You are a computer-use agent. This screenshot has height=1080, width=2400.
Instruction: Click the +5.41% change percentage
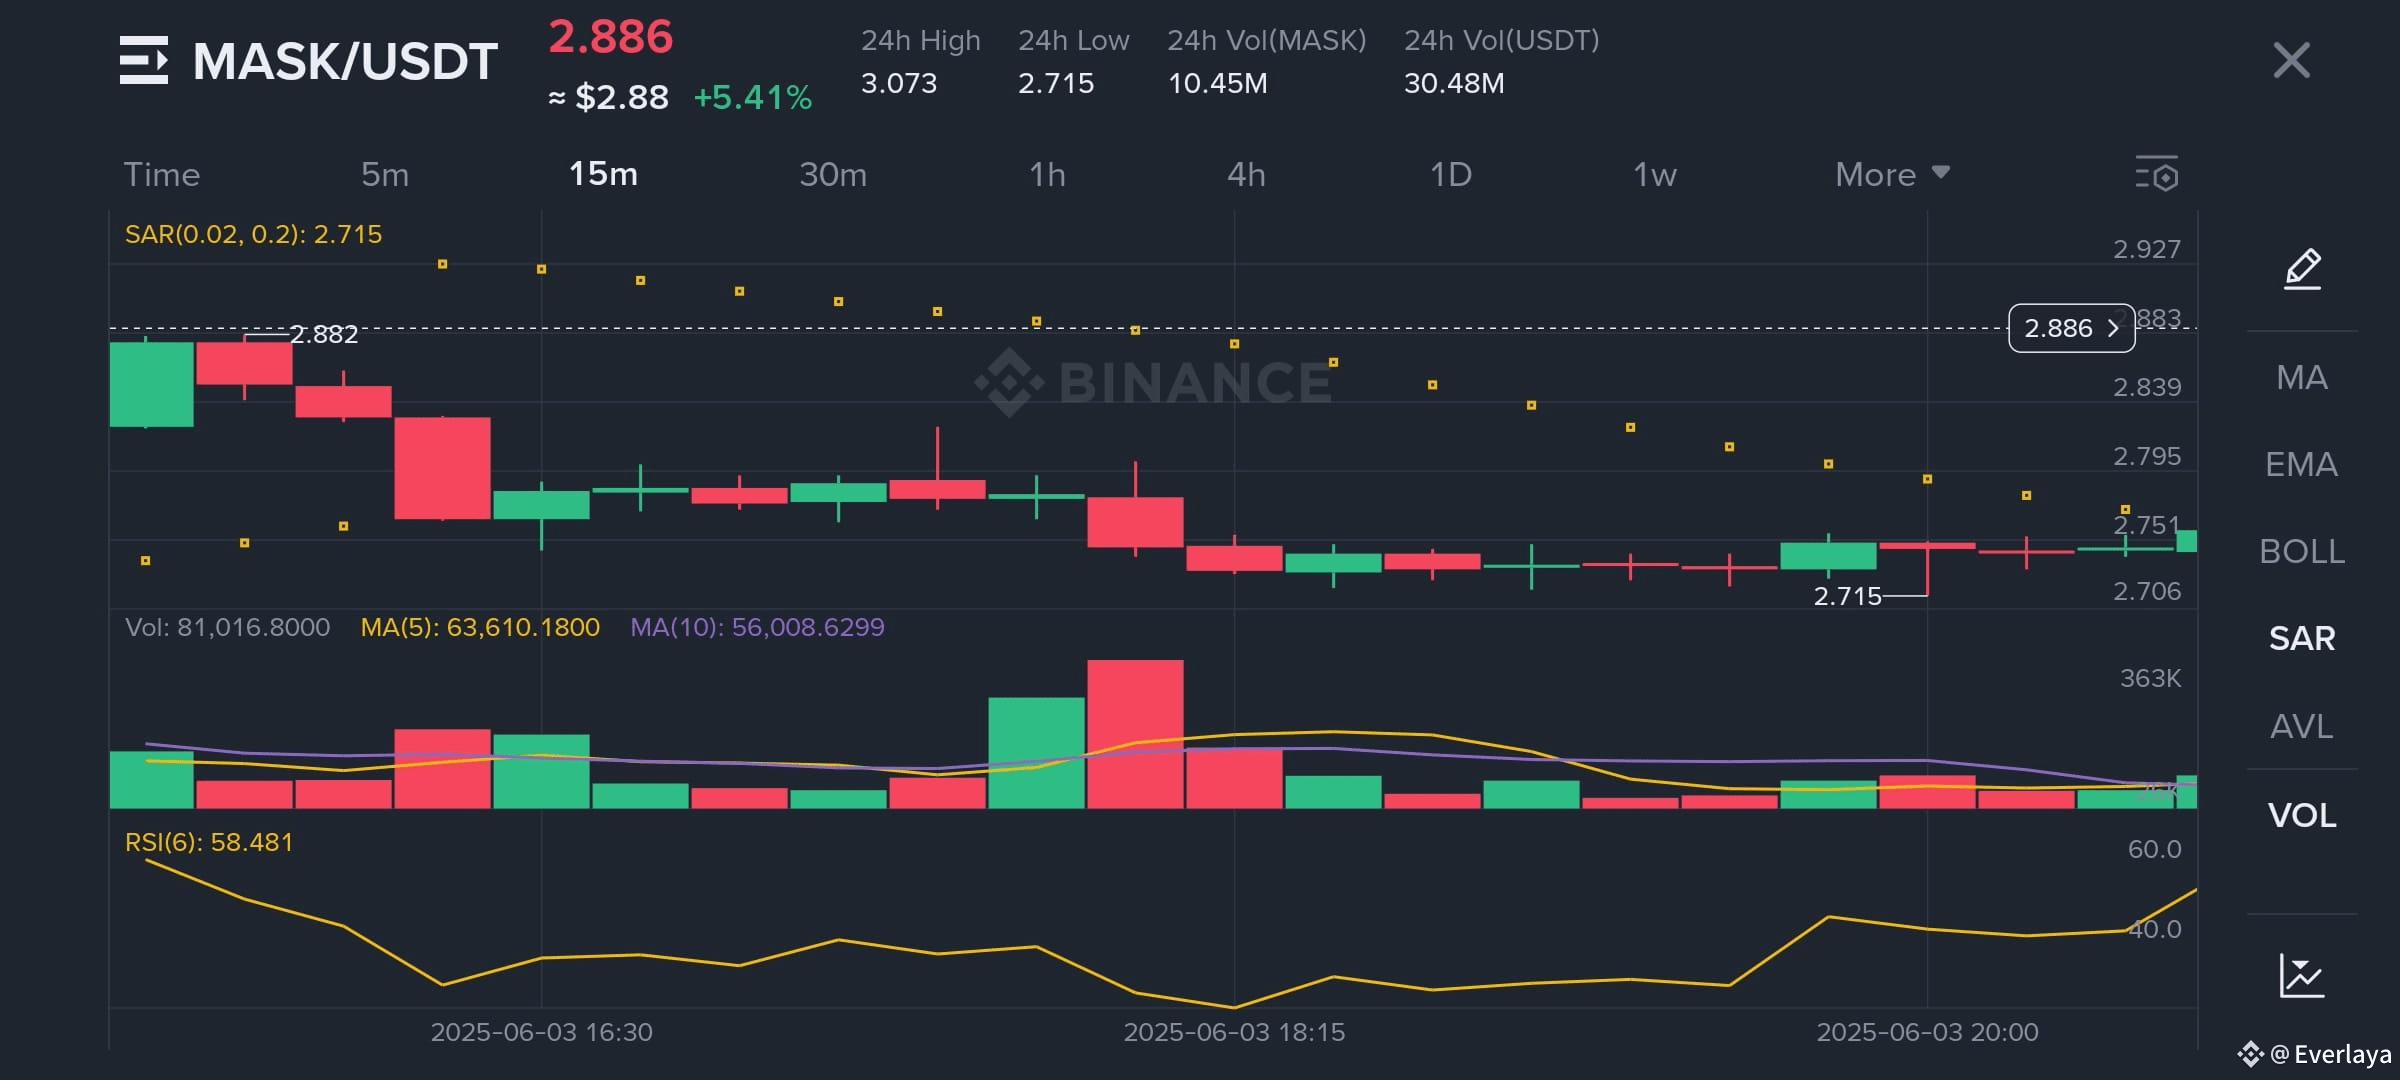click(752, 98)
